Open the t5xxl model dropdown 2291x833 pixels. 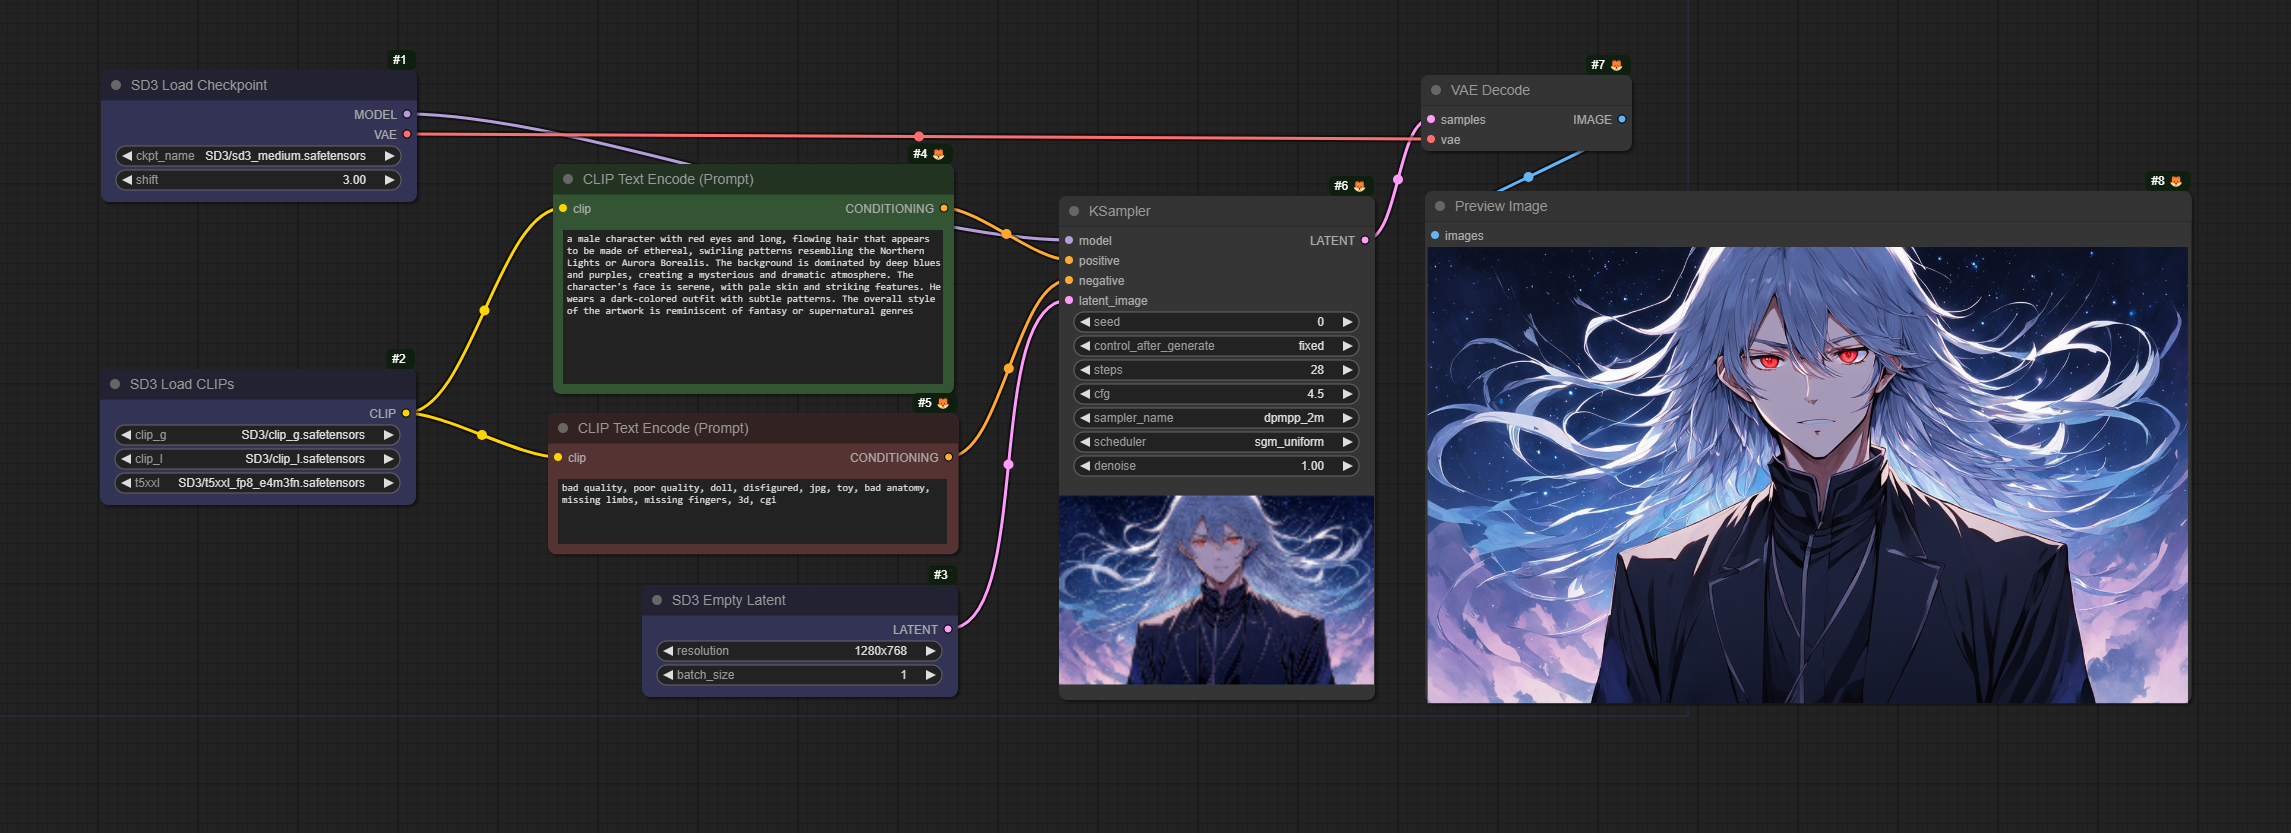click(x=258, y=483)
